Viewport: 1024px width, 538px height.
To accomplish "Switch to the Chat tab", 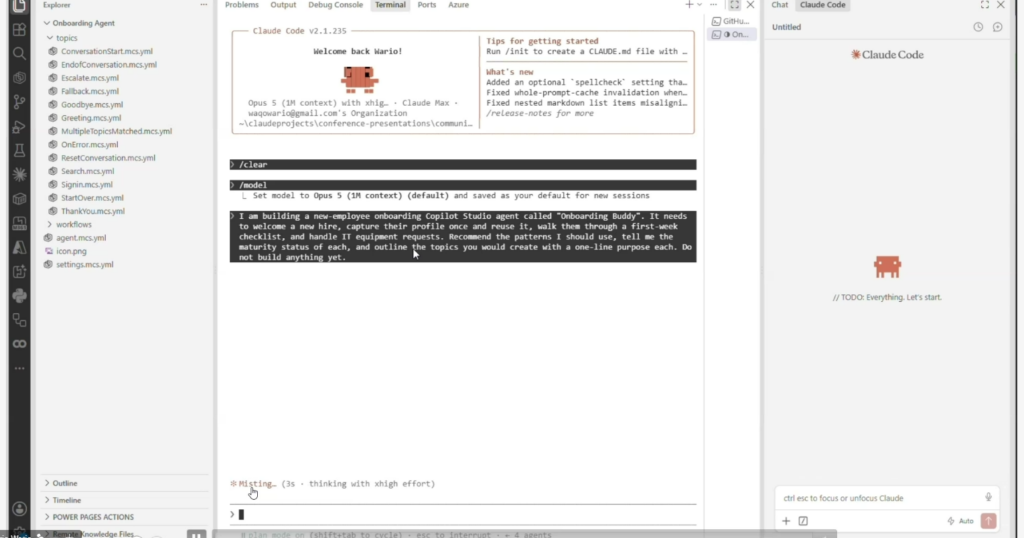I will 779,5.
